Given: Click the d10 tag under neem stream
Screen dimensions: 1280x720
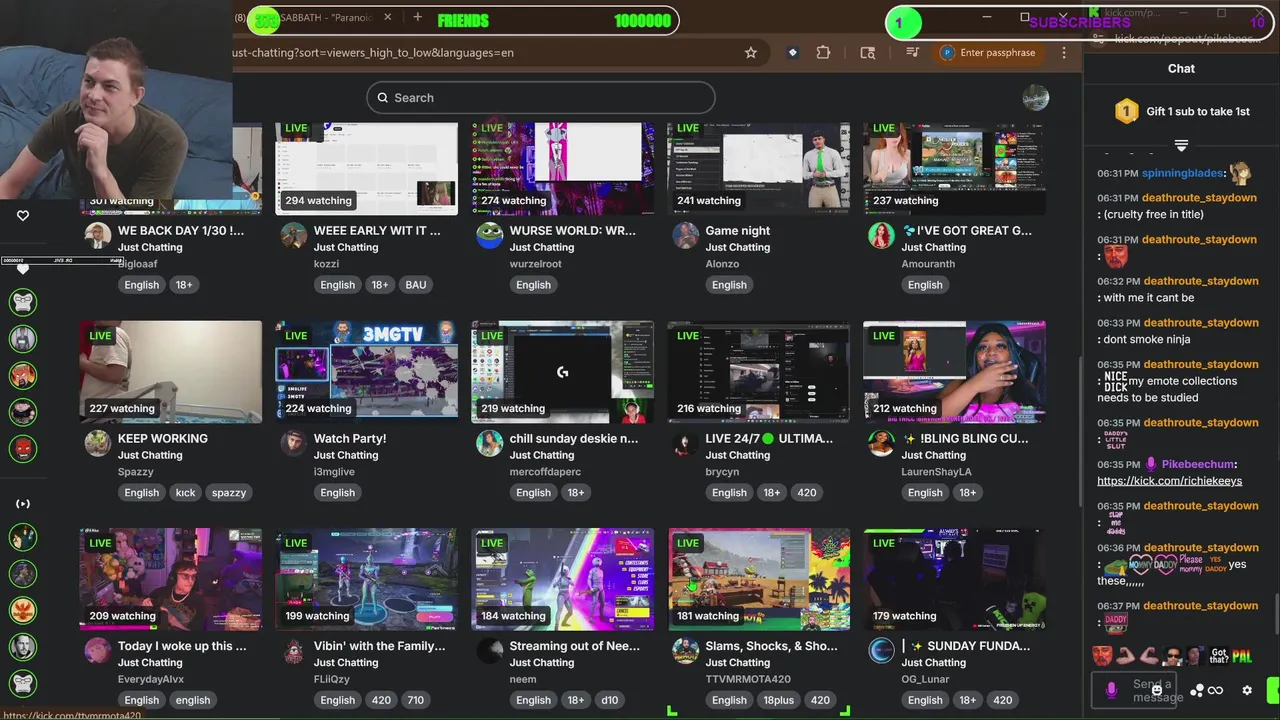Looking at the screenshot, I should [x=610, y=701].
